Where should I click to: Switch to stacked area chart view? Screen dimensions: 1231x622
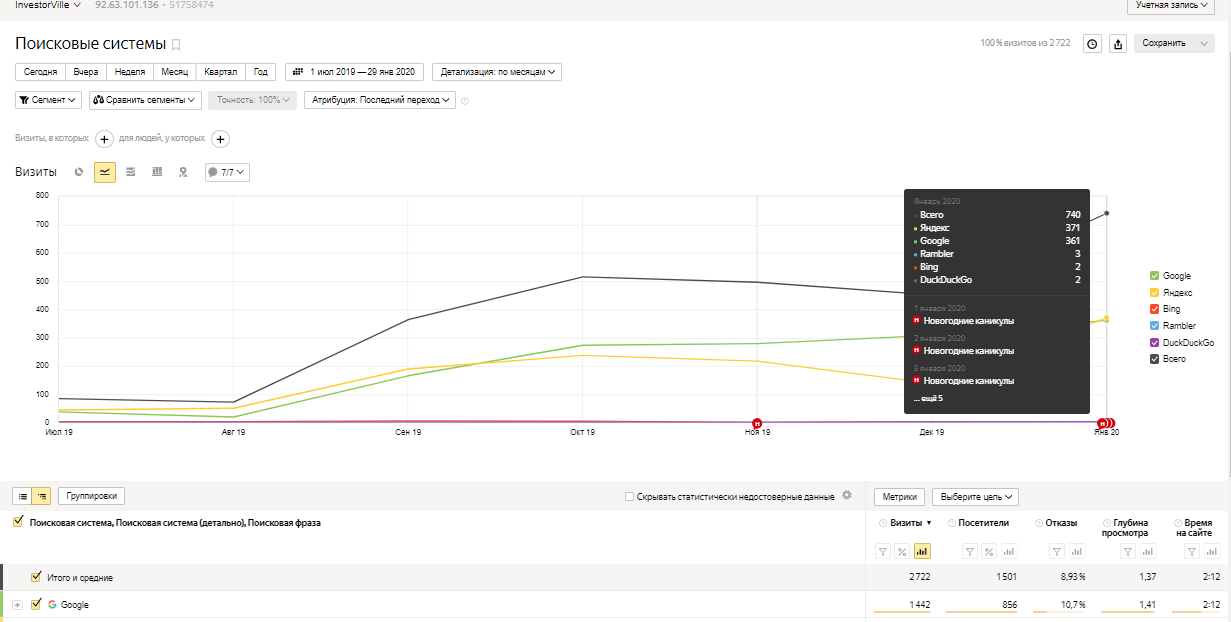click(x=131, y=172)
